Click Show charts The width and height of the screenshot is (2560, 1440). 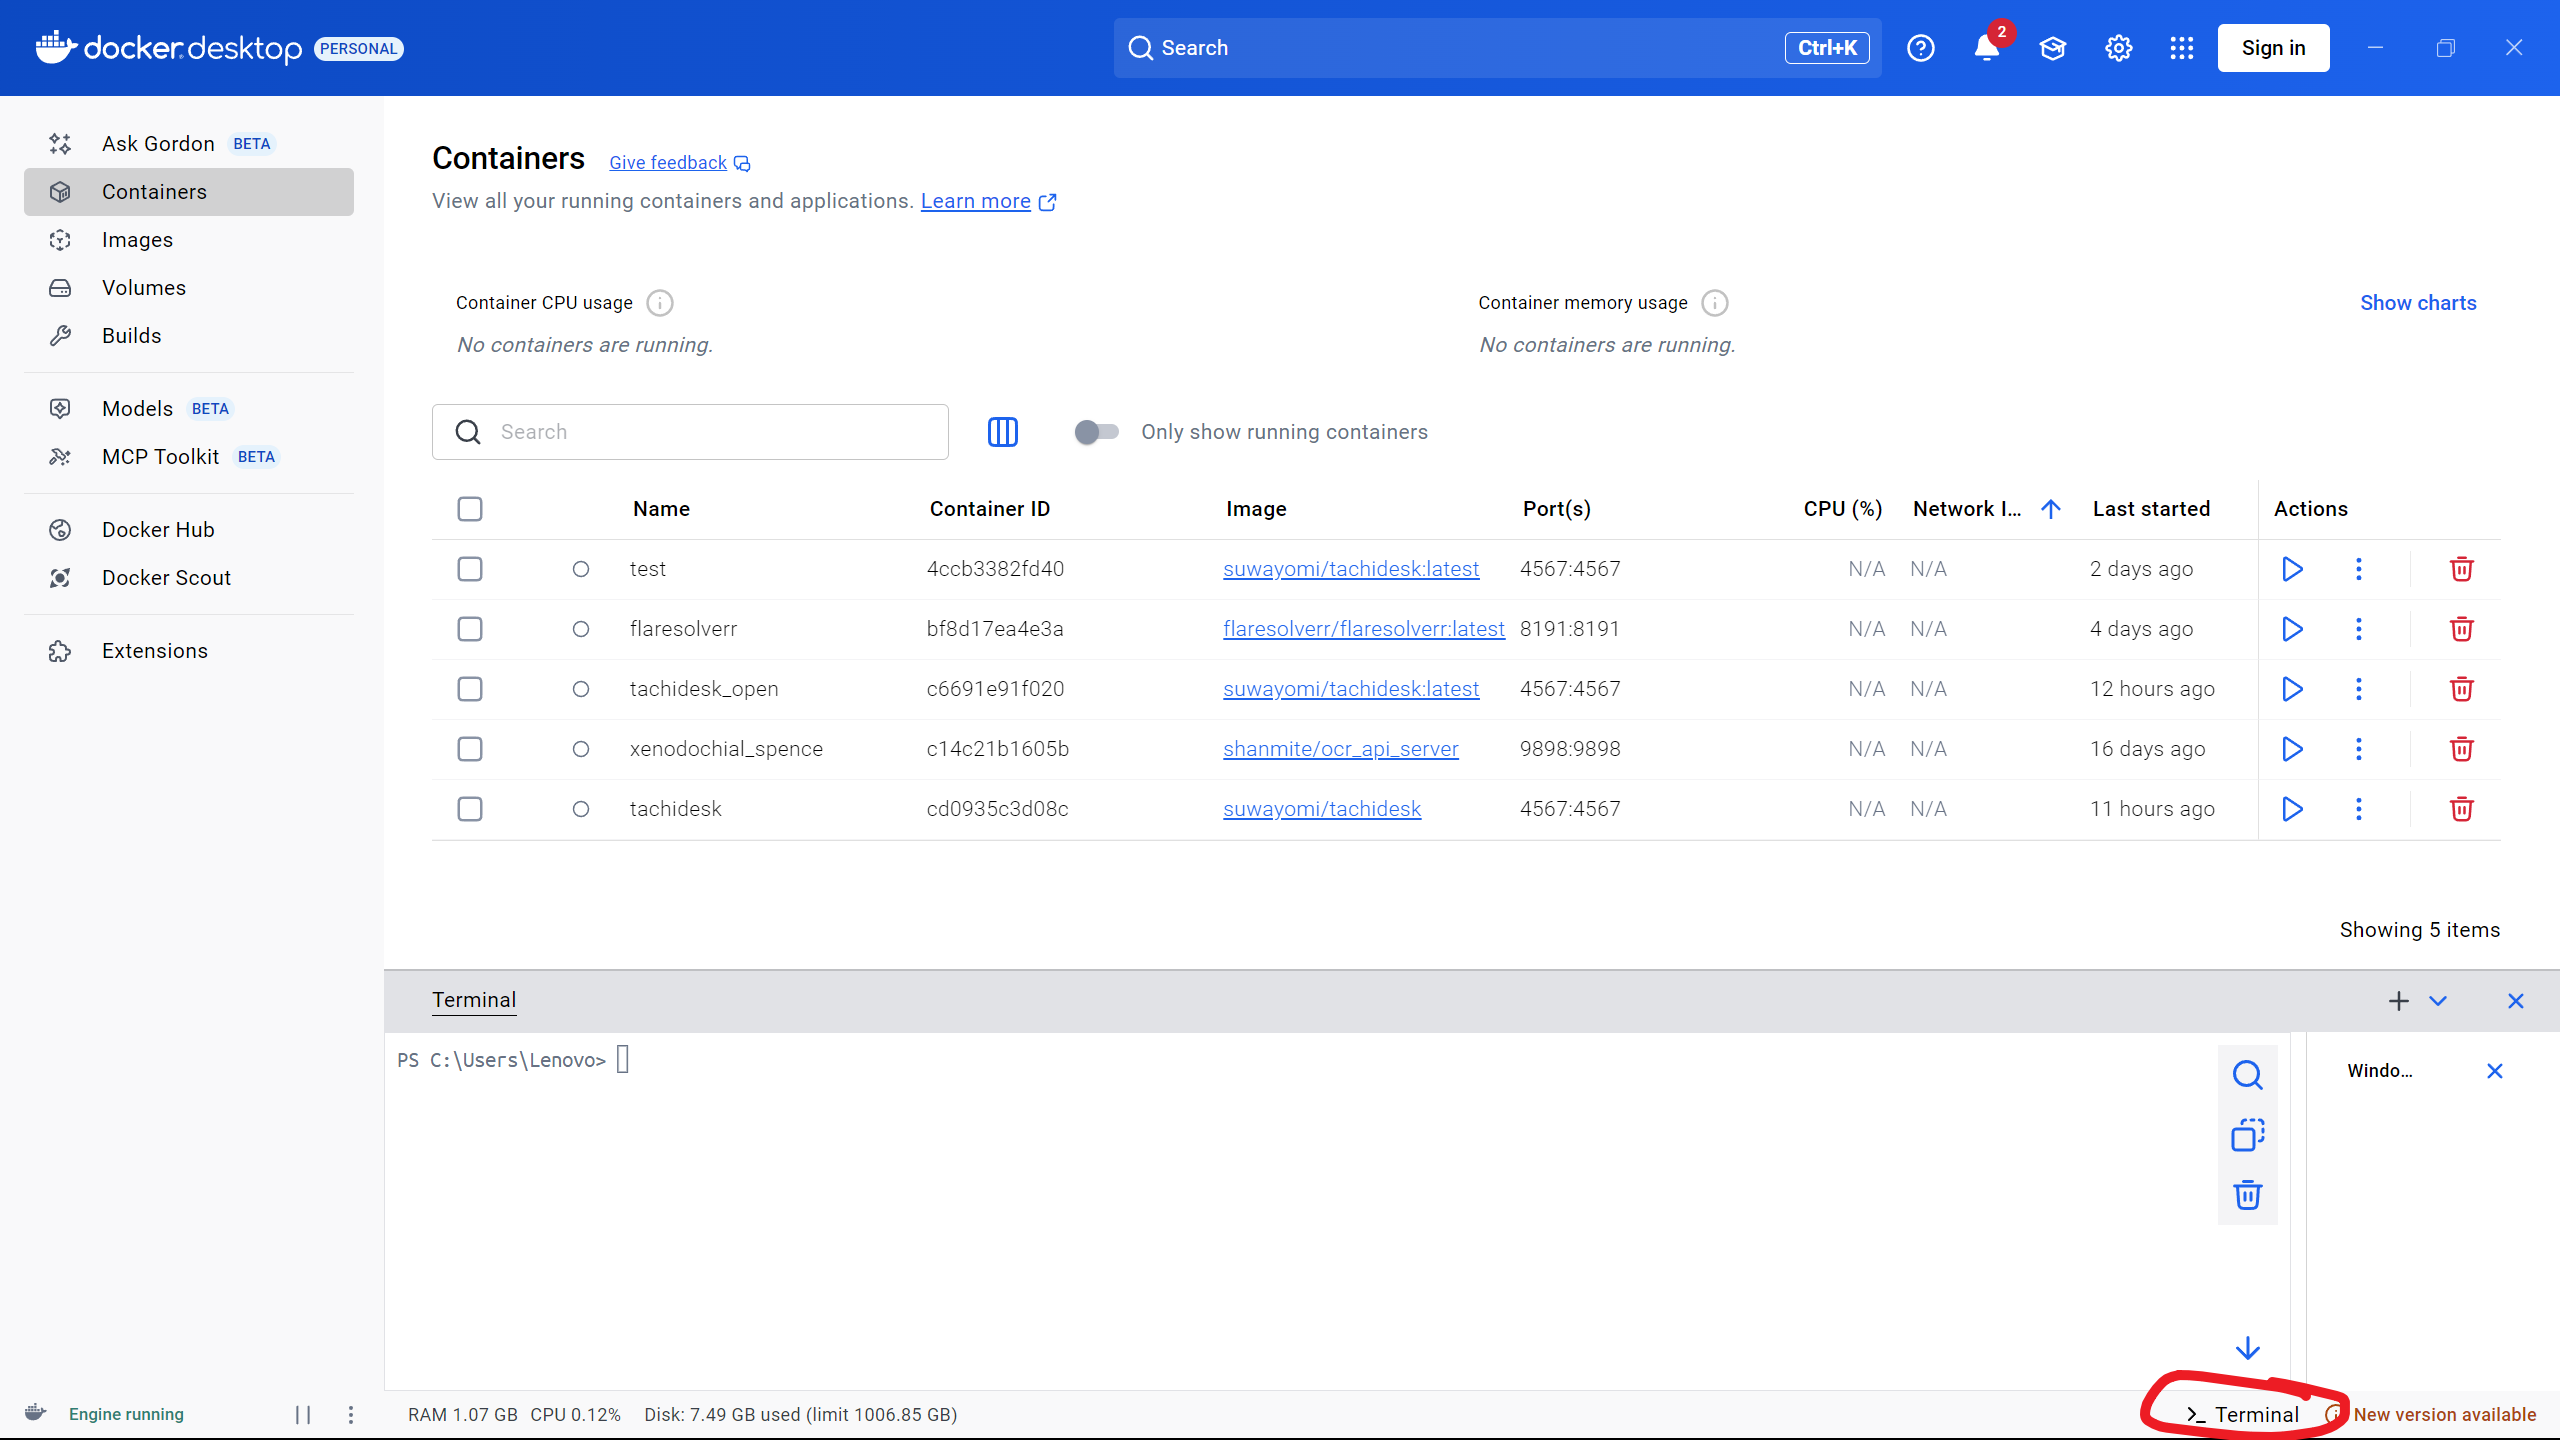point(2417,303)
